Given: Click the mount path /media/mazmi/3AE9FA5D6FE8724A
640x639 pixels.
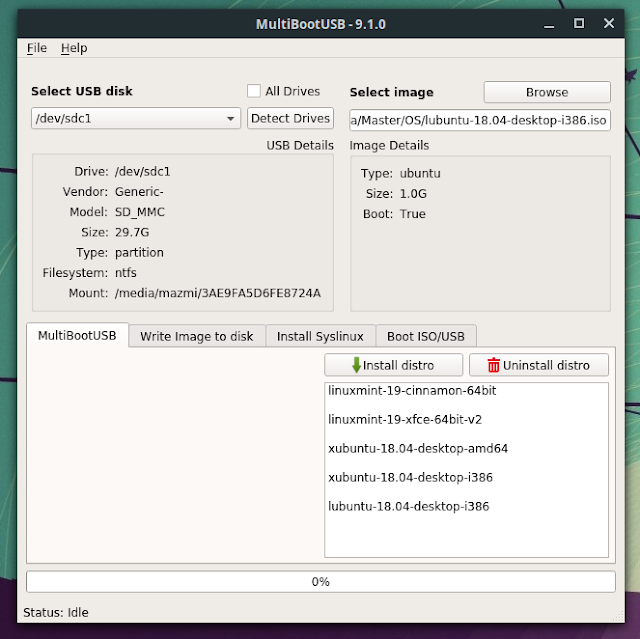Looking at the screenshot, I should click(x=218, y=293).
